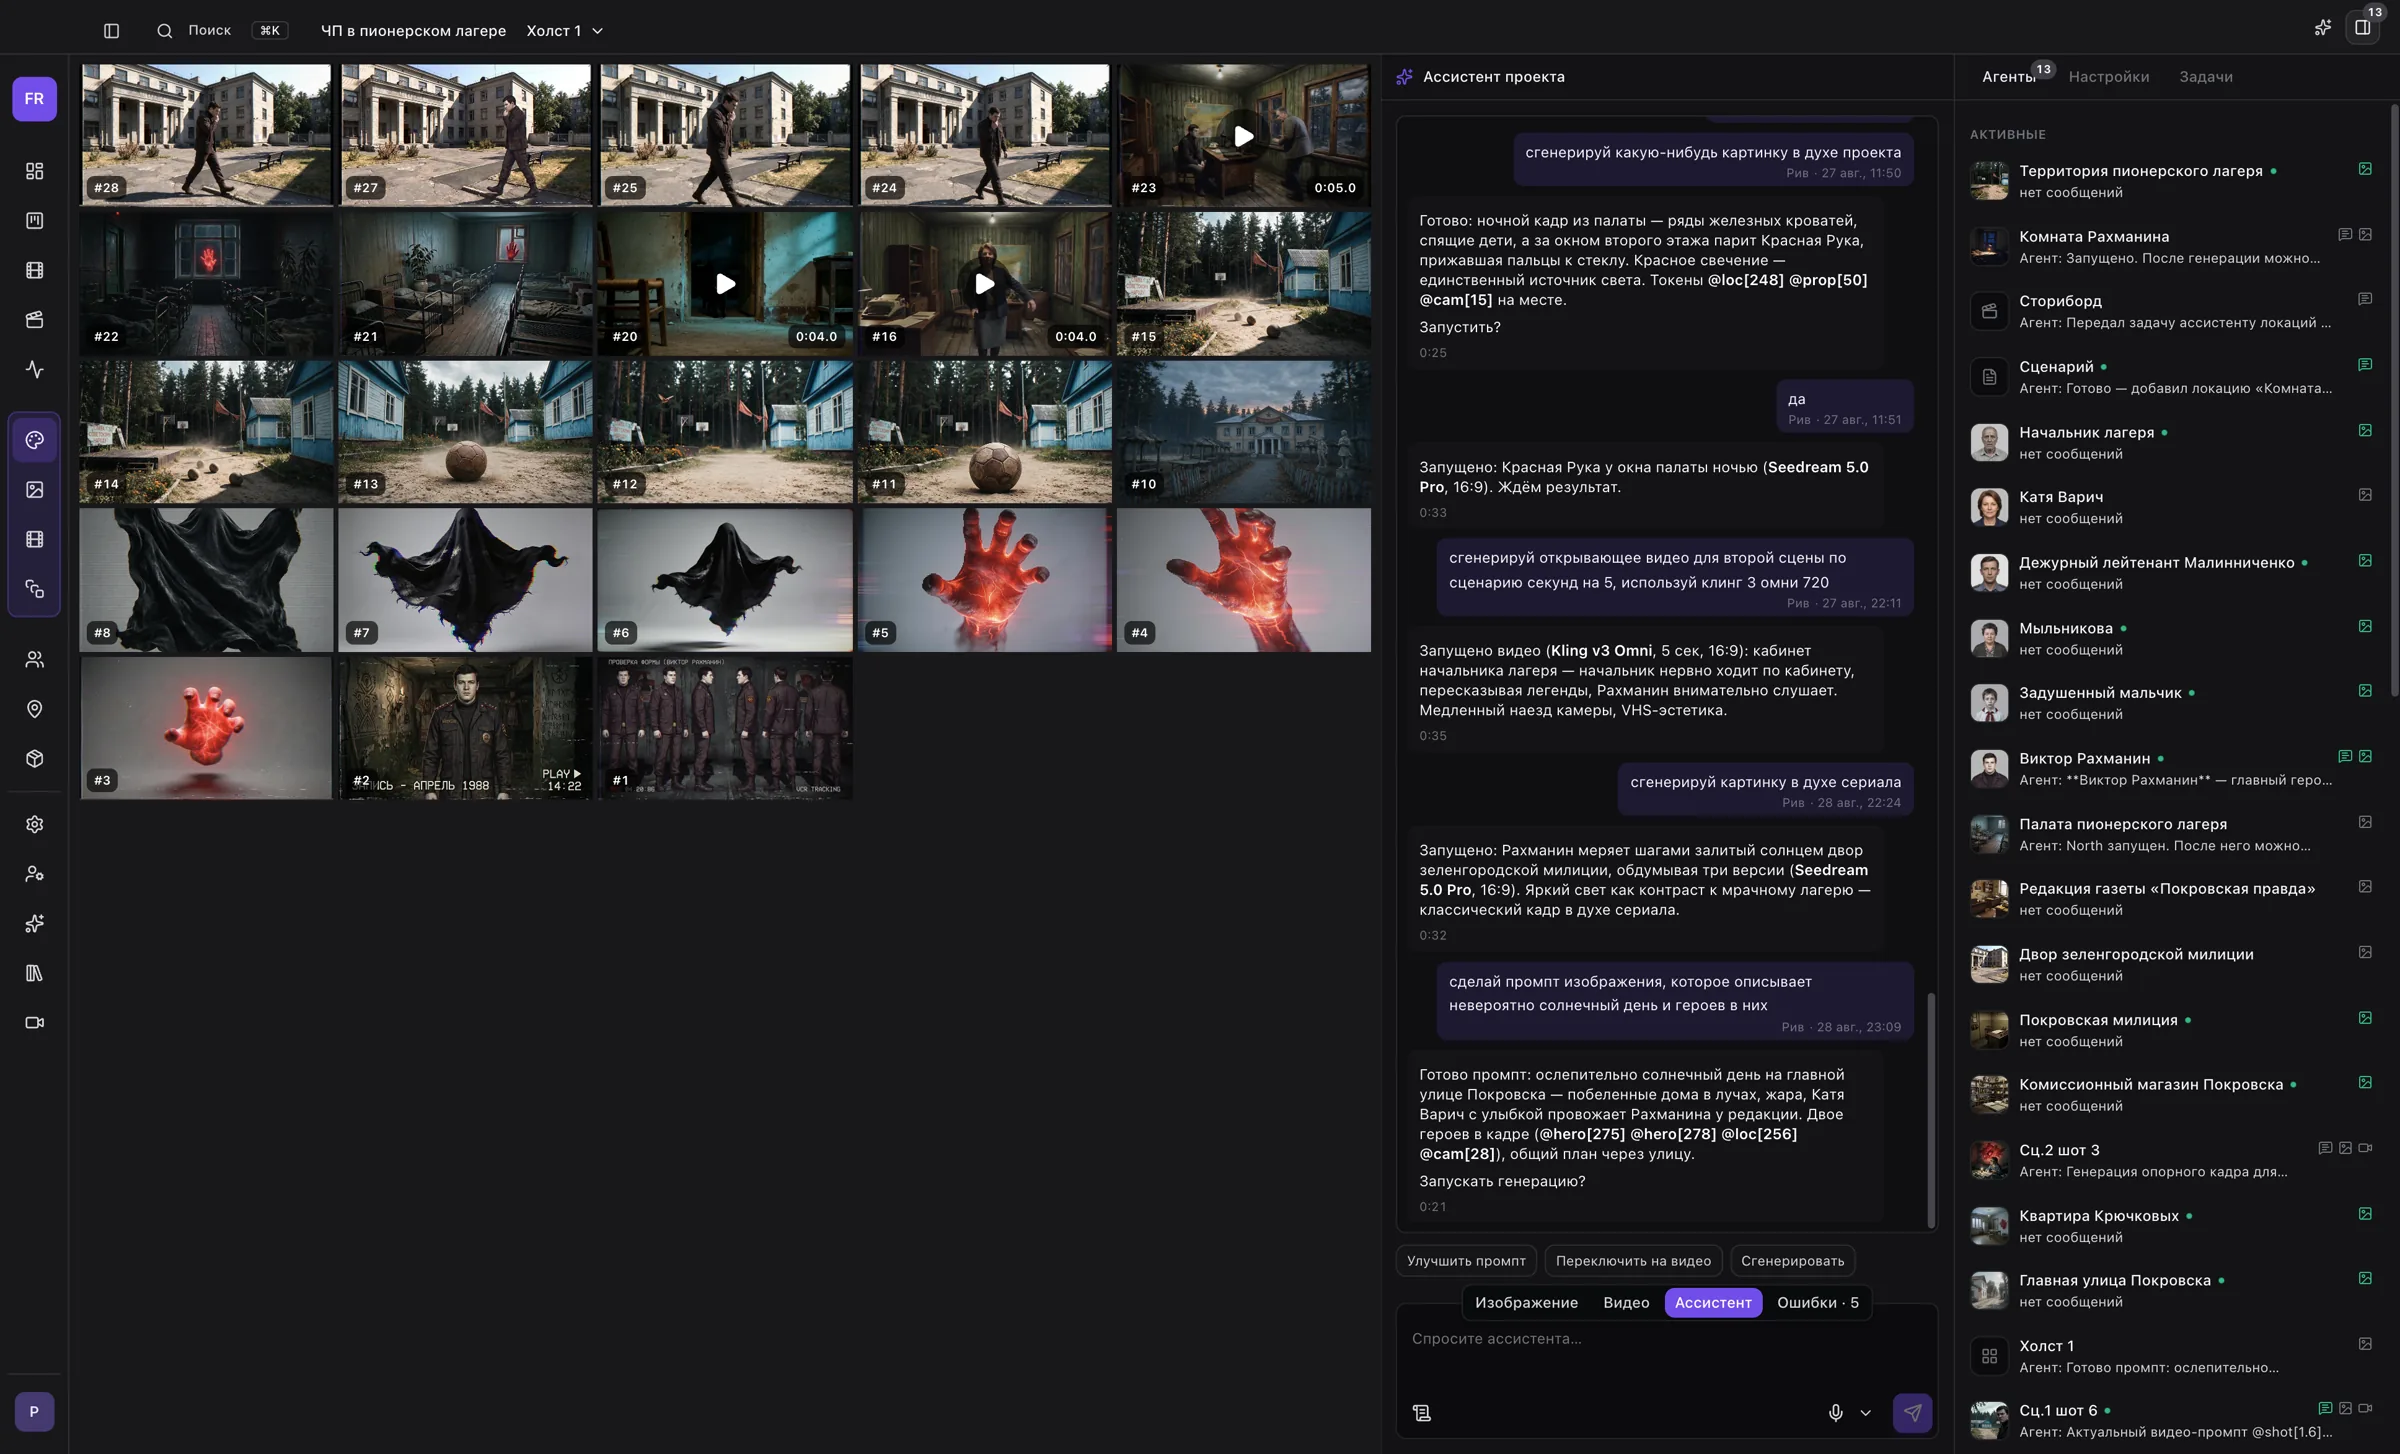2400x1454 pixels.
Task: Open the Виктор Рахманин agent row
Action: coord(2172,769)
